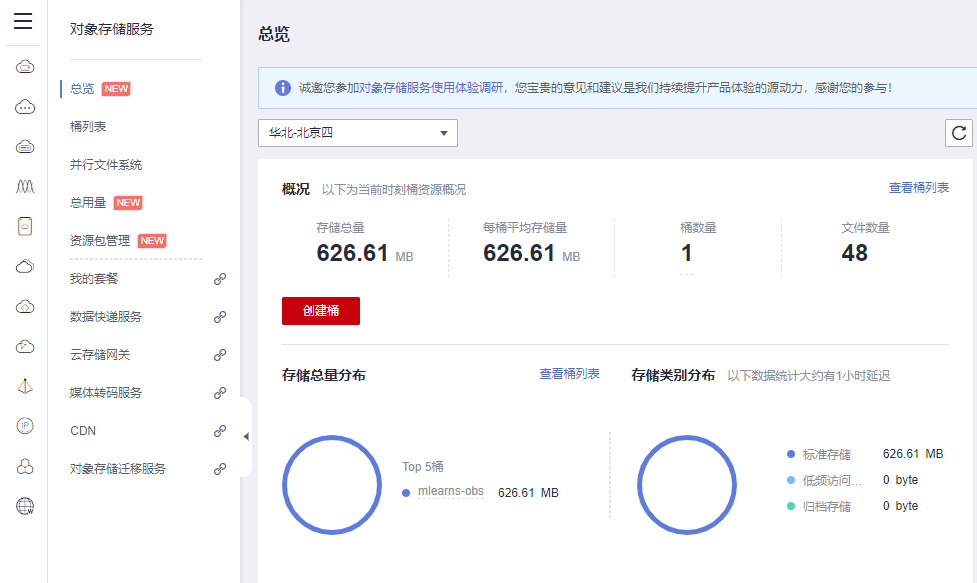Click the topmost cloud icon in service rail

coord(23,66)
